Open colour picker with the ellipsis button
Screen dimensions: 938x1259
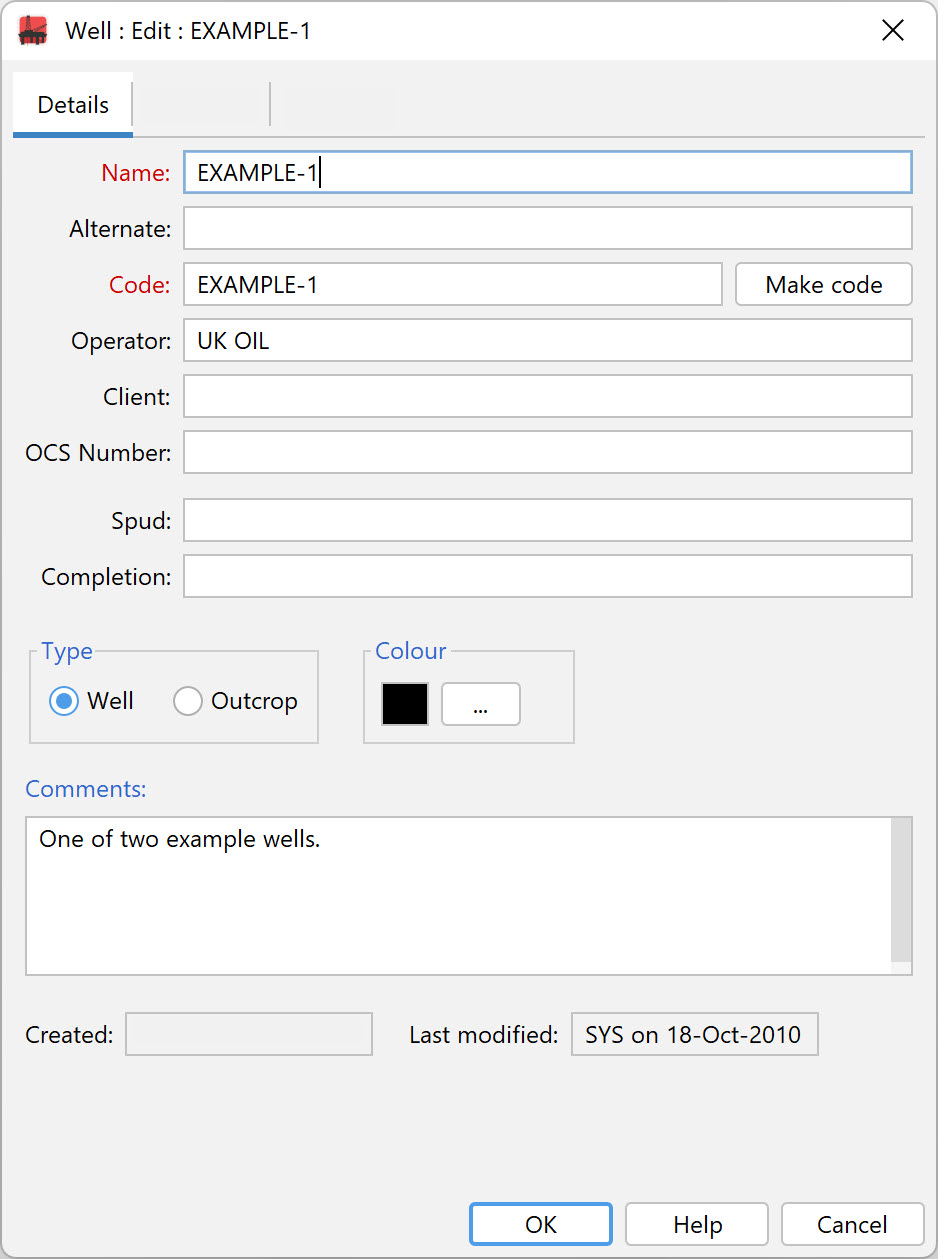click(480, 704)
